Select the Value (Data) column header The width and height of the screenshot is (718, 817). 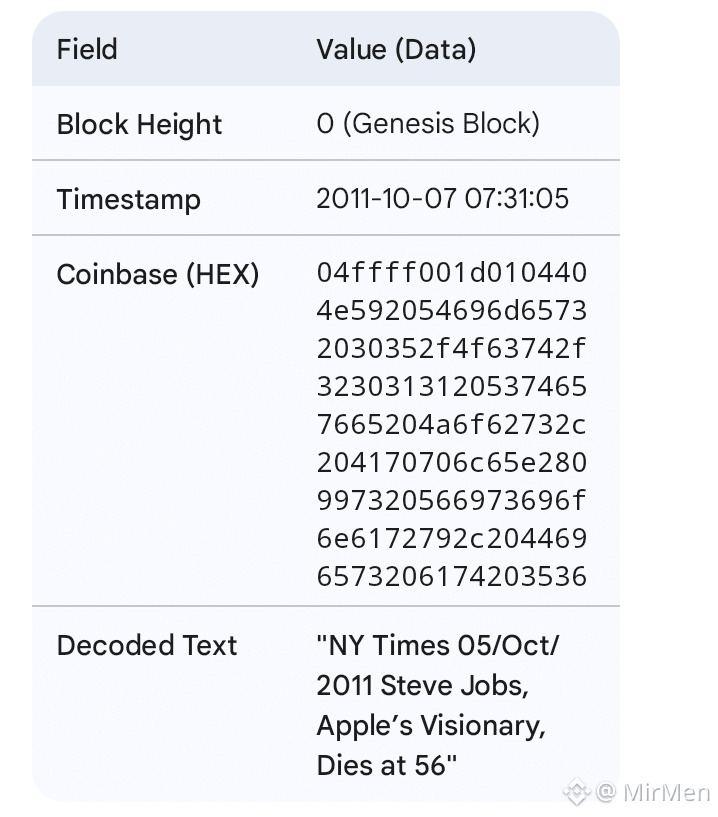(x=396, y=49)
